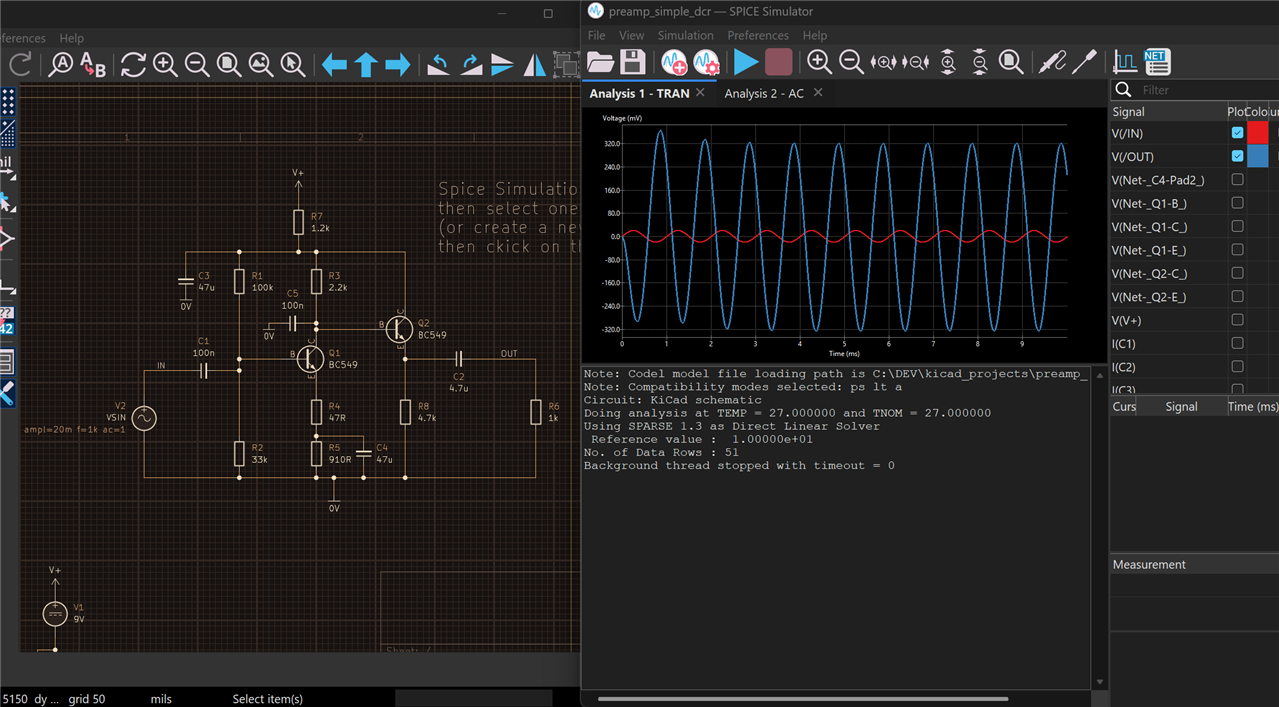
Task: Mirror selection vertically
Action: [x=502, y=66]
